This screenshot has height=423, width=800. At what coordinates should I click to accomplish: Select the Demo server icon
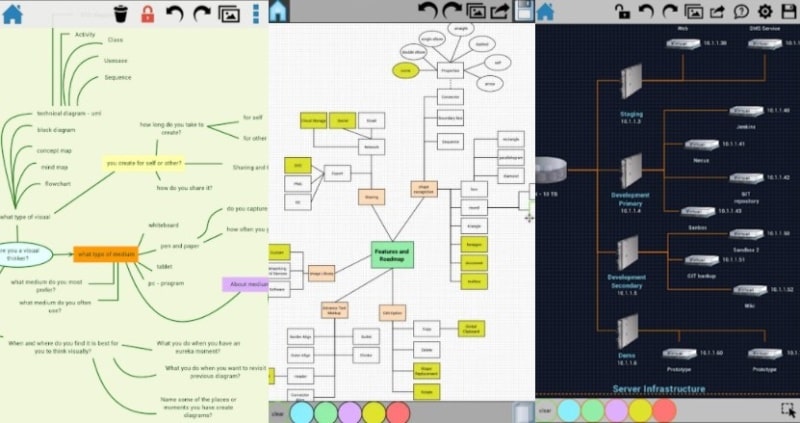(x=628, y=331)
